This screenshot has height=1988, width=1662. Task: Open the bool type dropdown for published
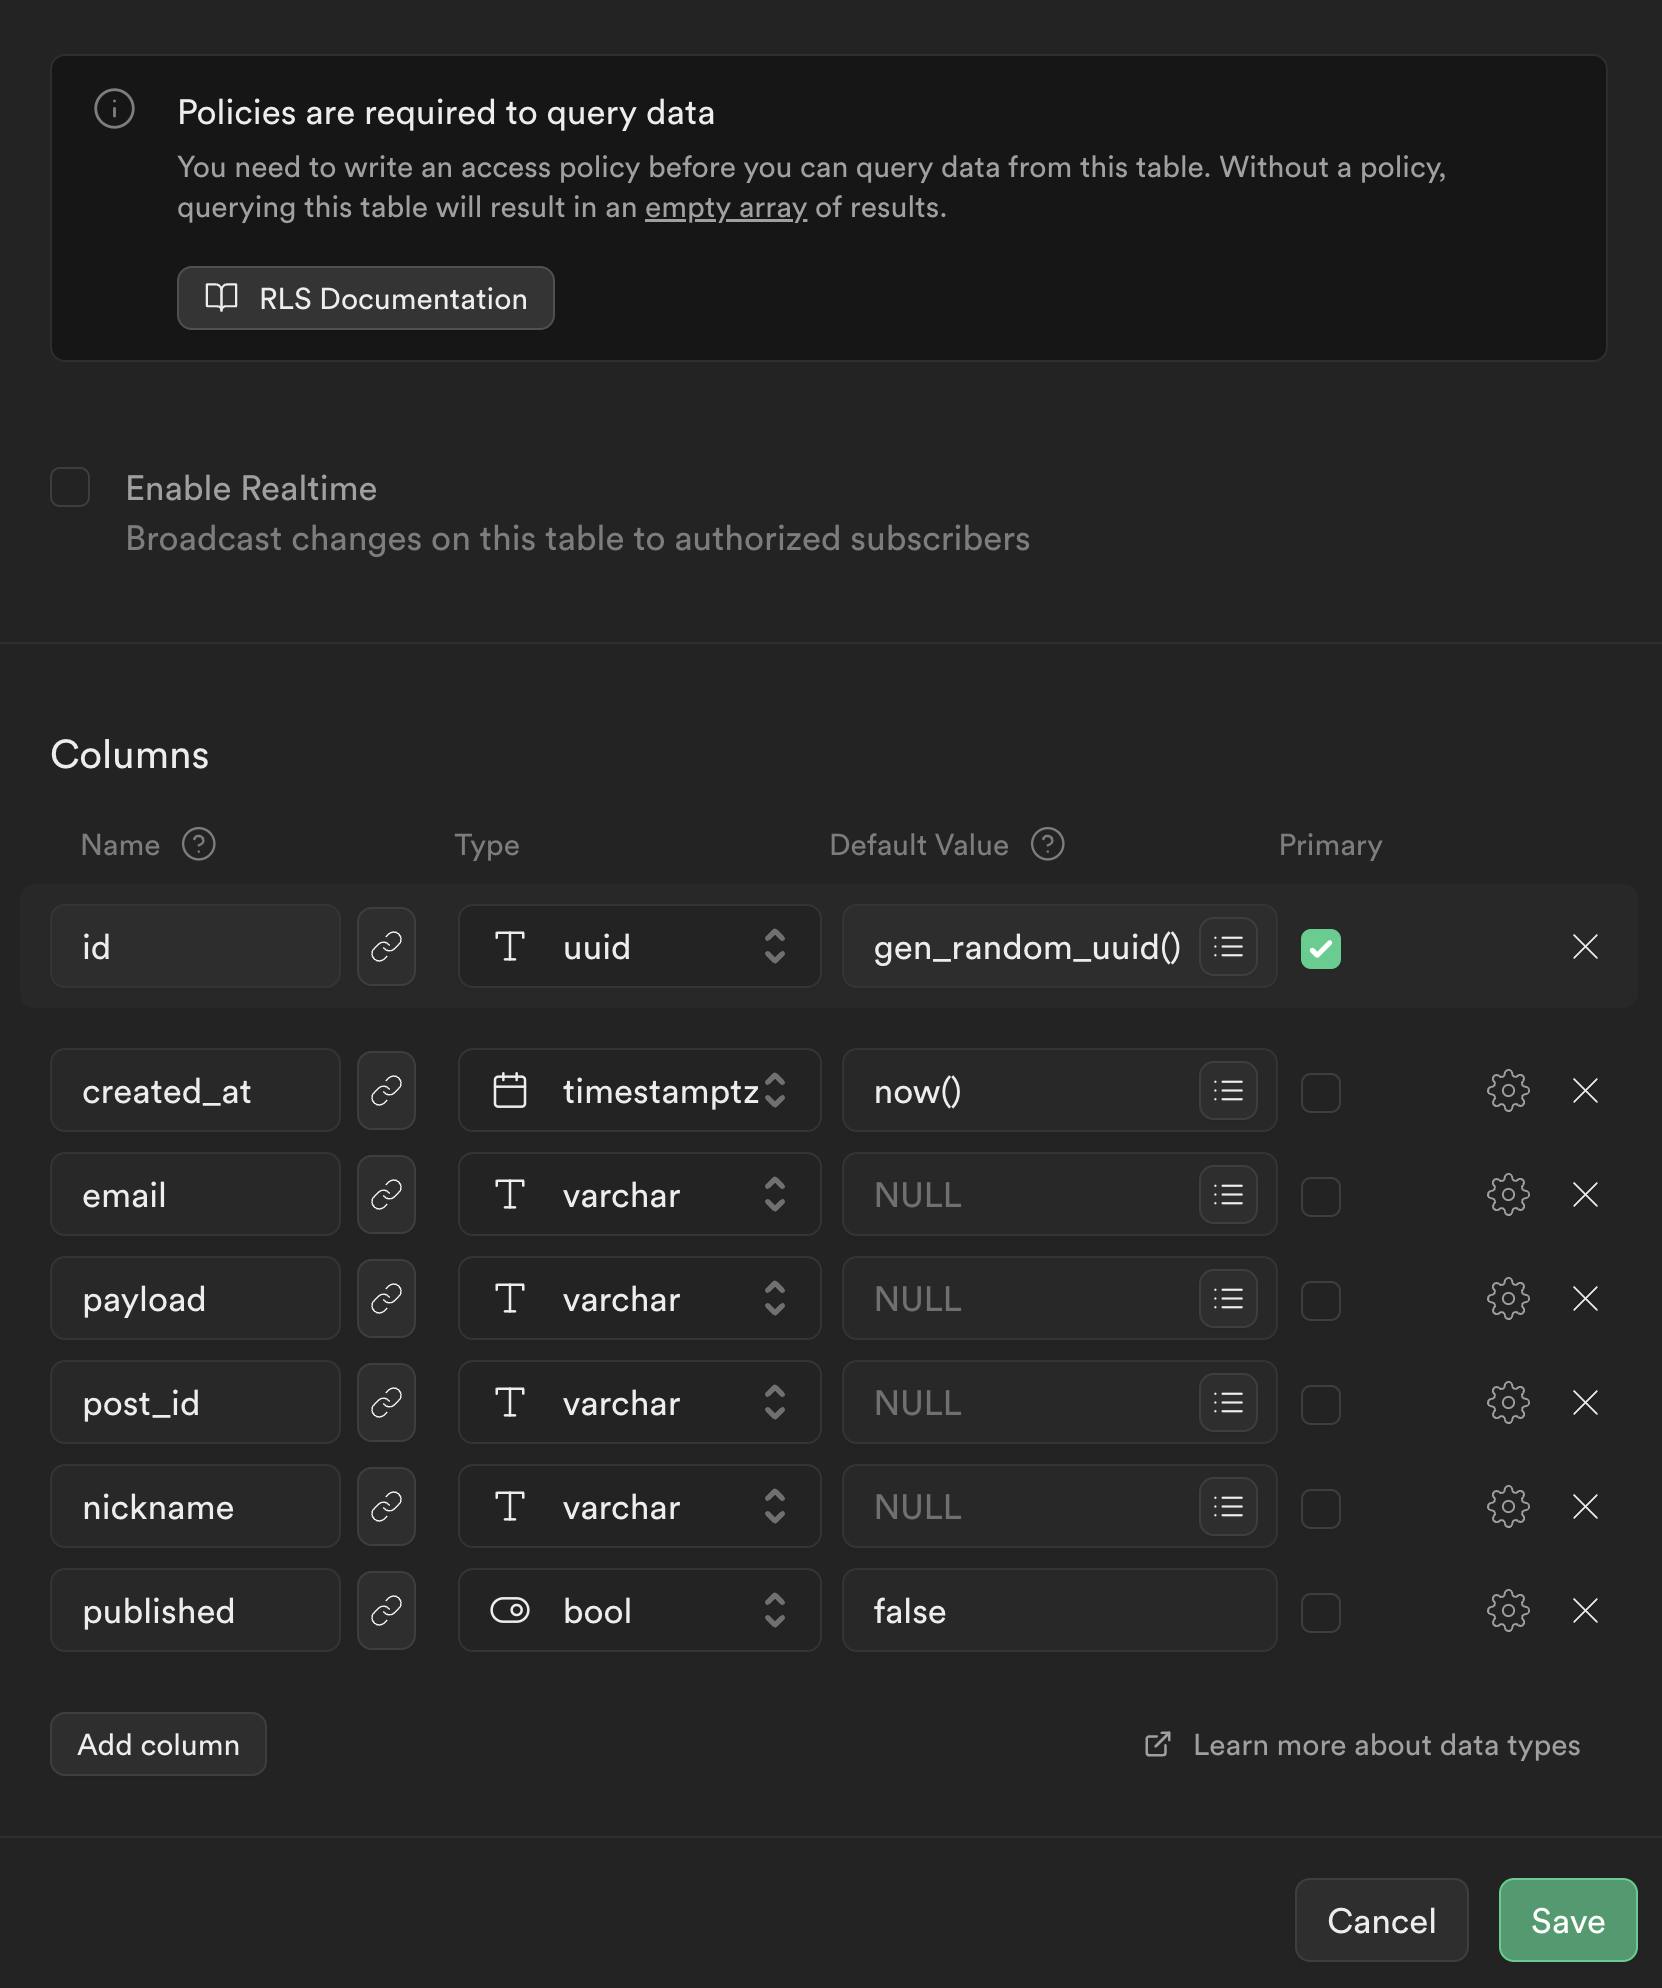pyautogui.click(x=639, y=1610)
